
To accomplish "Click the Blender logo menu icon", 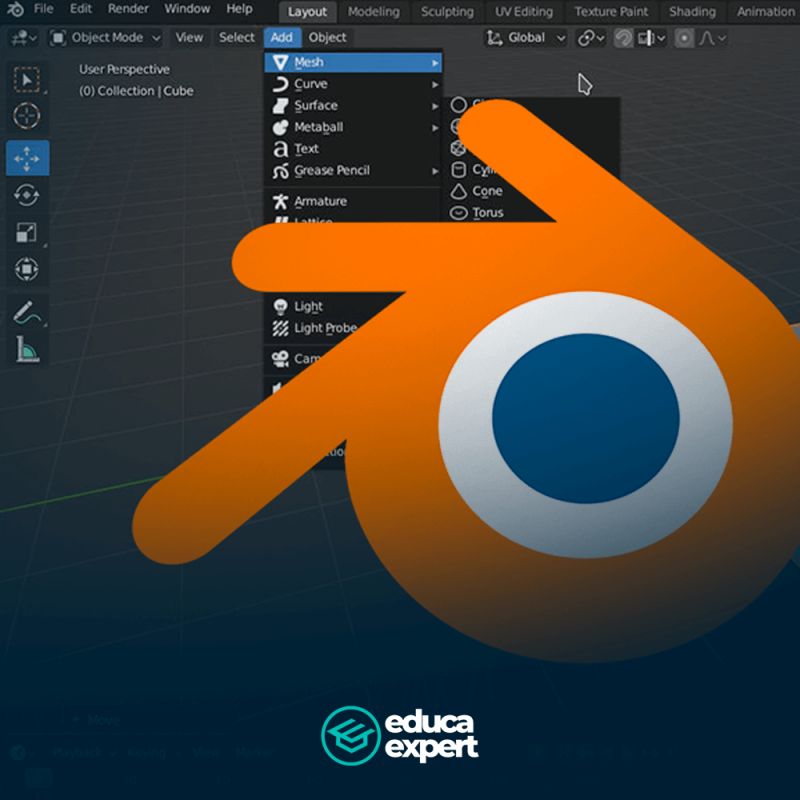I will click(x=14, y=10).
